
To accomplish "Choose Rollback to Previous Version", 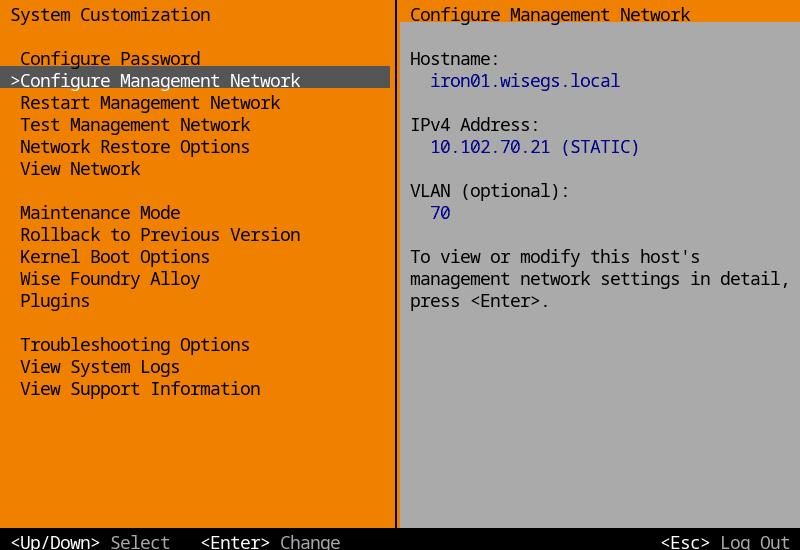I will point(160,235).
